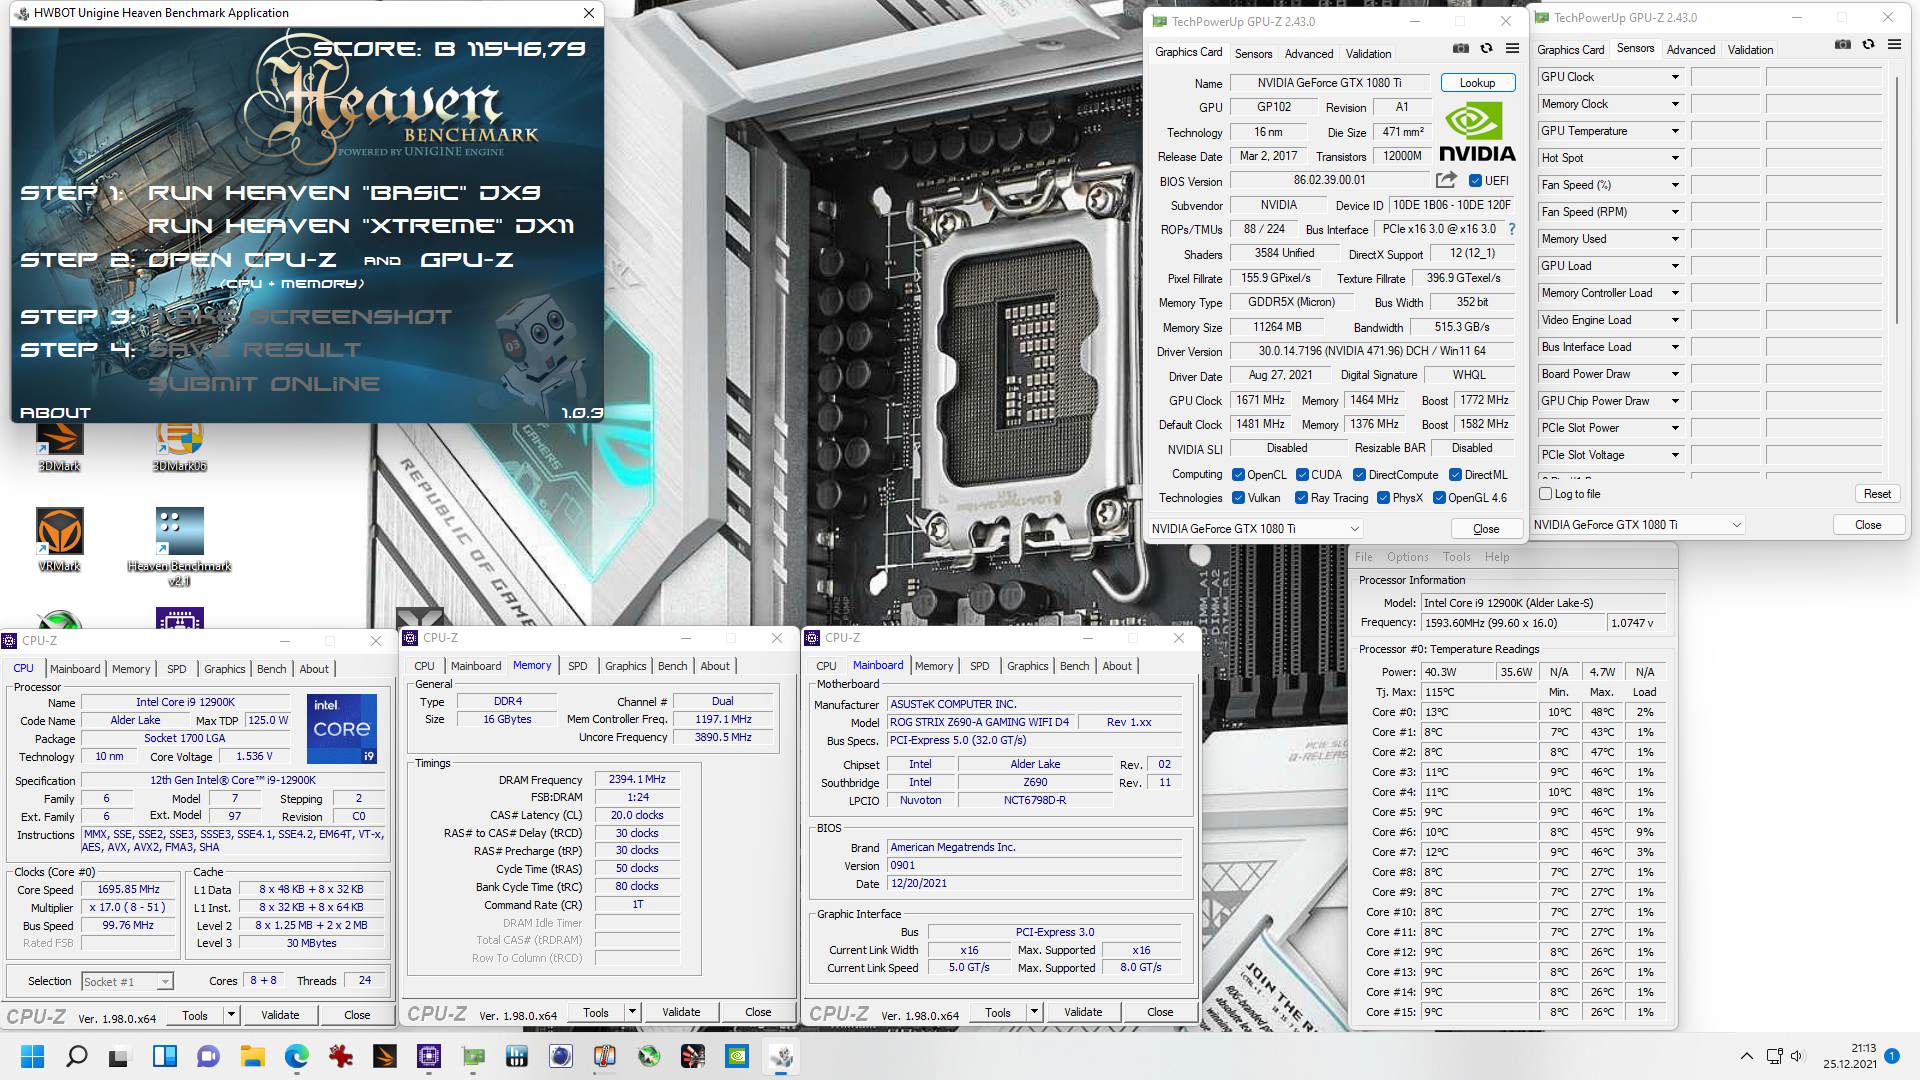
Task: Click the NVIDIA logo in GPU-Z
Action: pyautogui.click(x=1477, y=133)
